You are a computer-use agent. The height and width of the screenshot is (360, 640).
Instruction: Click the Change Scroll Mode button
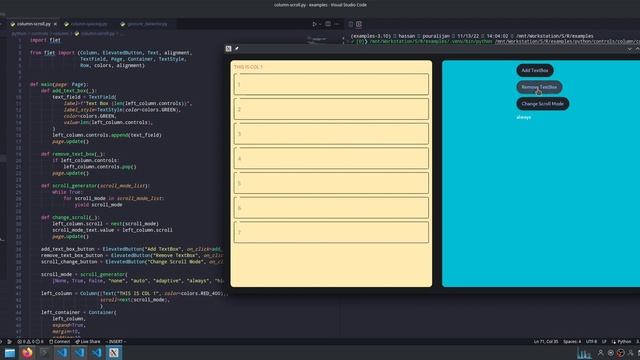tap(542, 104)
